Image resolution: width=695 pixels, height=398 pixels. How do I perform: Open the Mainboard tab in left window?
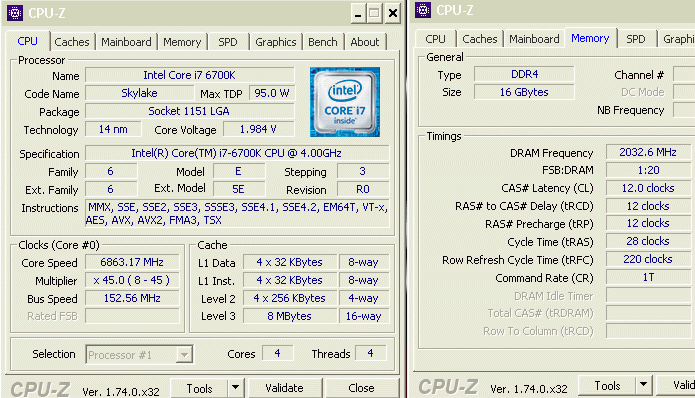(x=126, y=42)
